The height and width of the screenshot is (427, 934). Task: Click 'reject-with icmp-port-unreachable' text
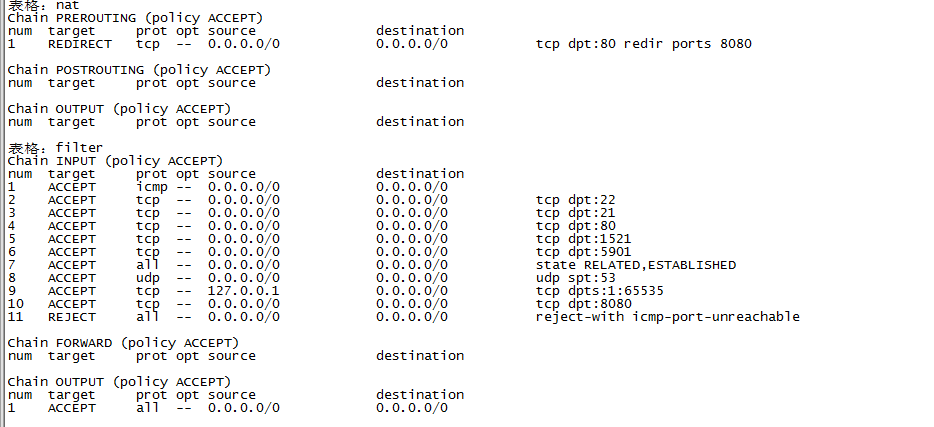(668, 317)
